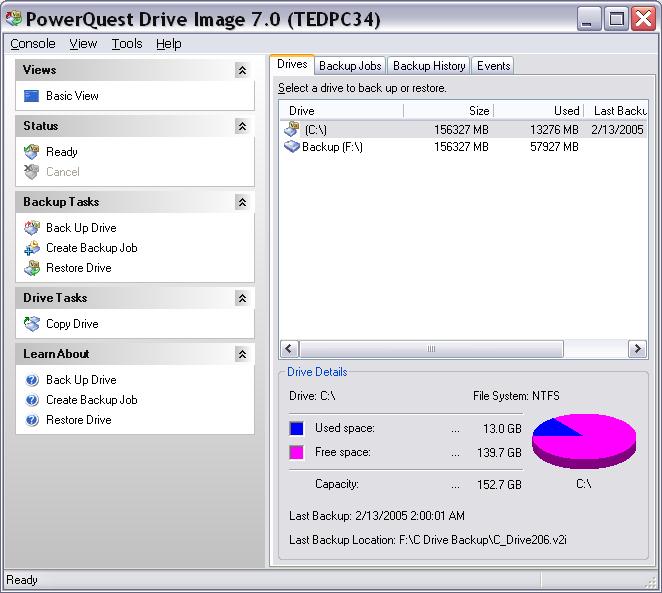Sort by the Size column header
This screenshot has height=593, width=662.
(448, 111)
